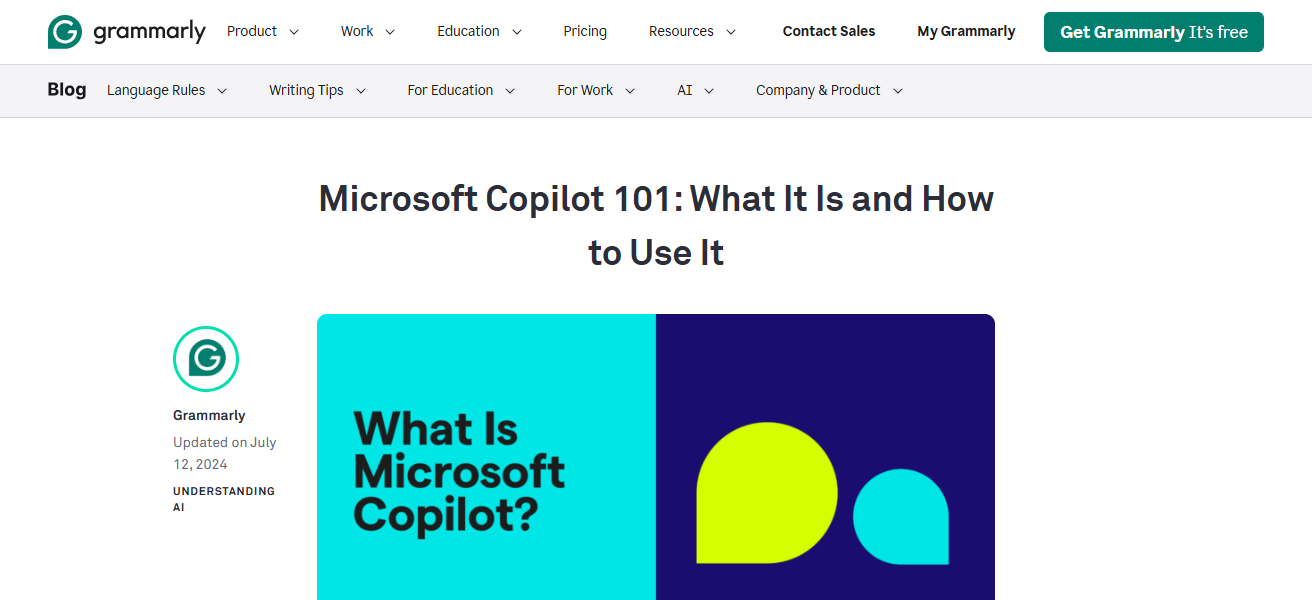
Task: Open the Writing Tips blog submenu
Action: click(318, 90)
